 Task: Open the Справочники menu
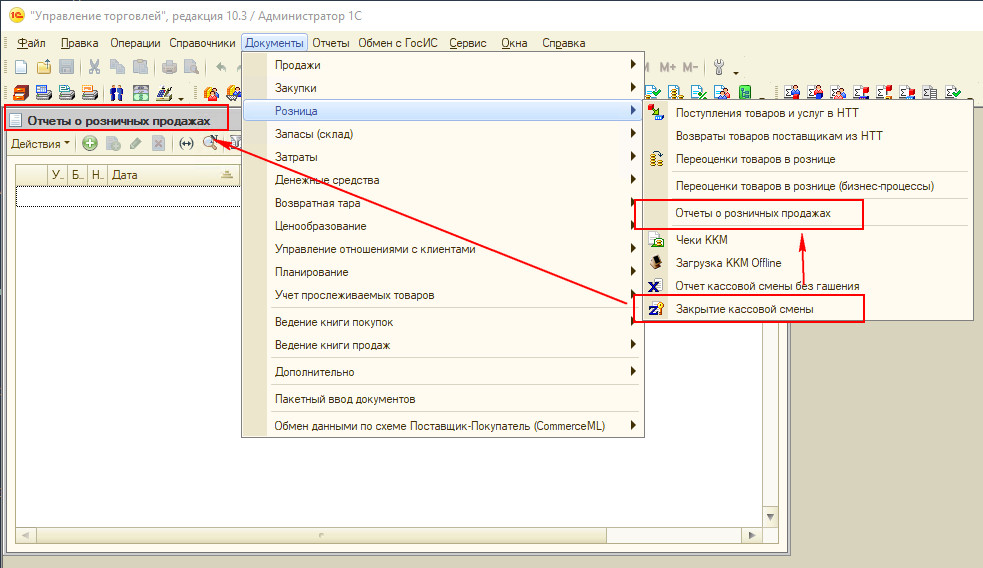(202, 43)
